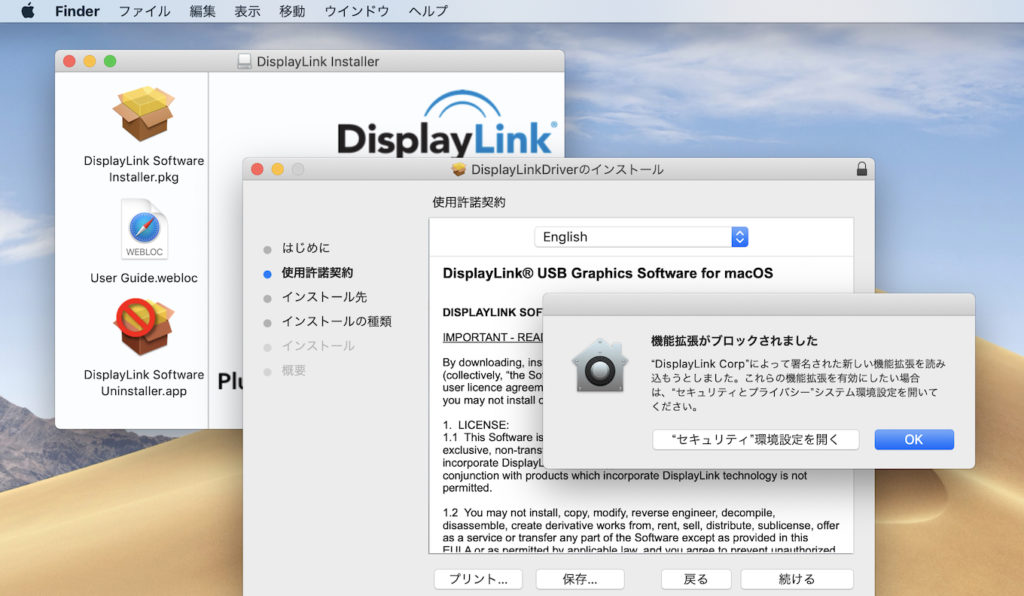Click the 戻る button to go back
Viewport: 1024px width, 596px height.
point(695,579)
